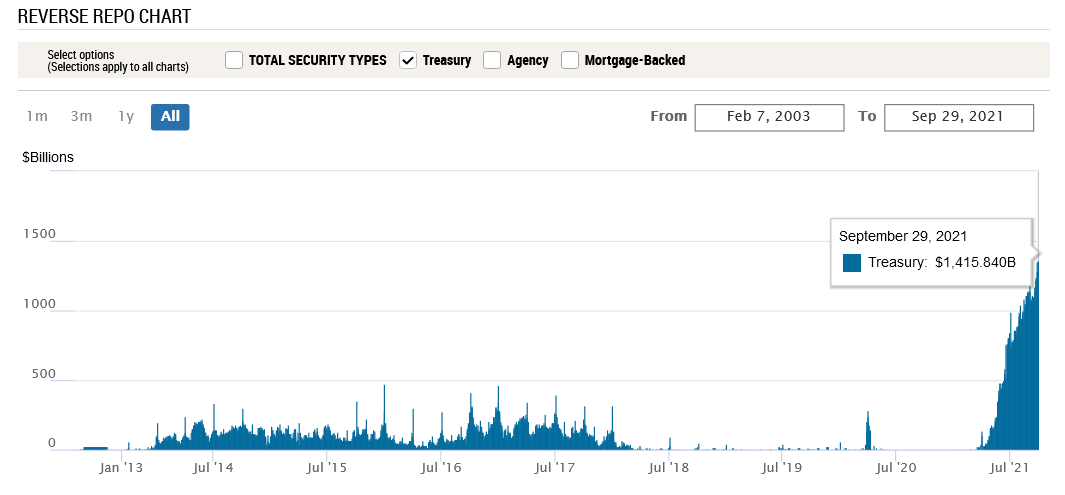The width and height of the screenshot is (1065, 495).
Task: Click the Jul '21 axis label
Action: click(x=1011, y=466)
